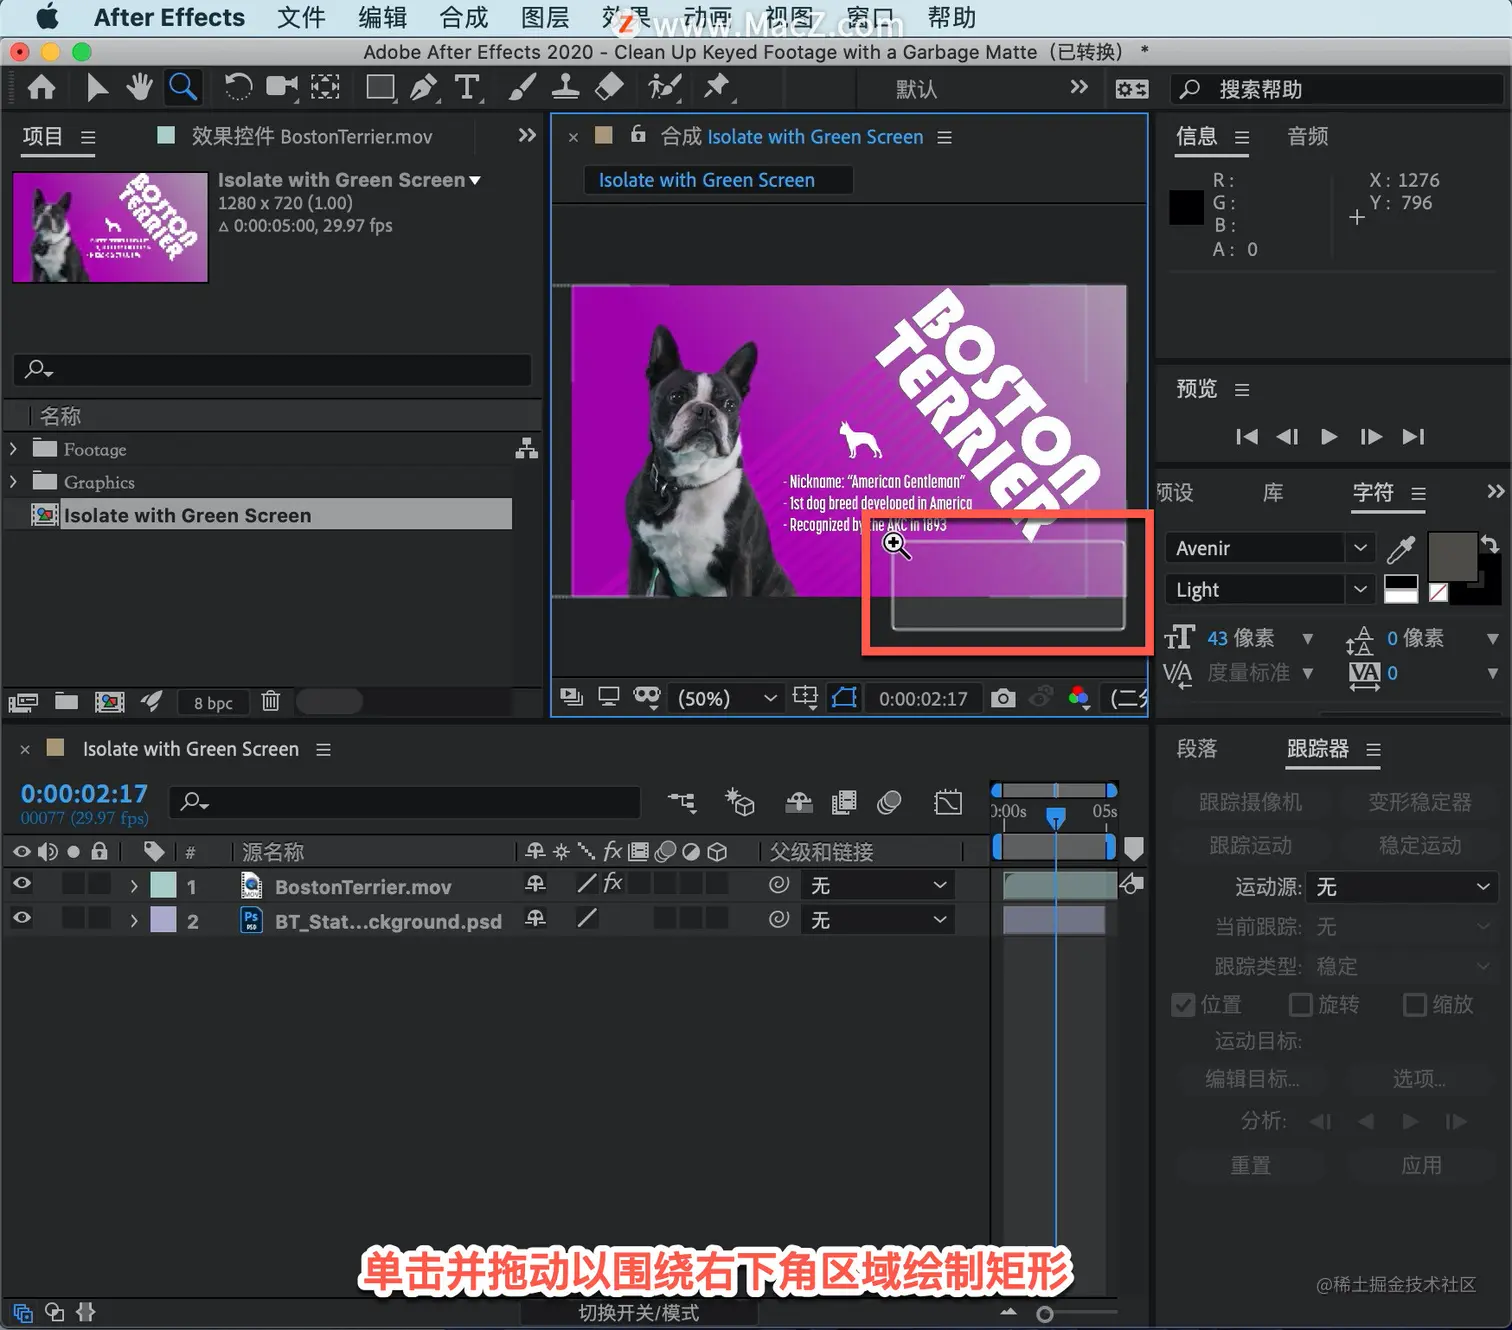The image size is (1512, 1330).
Task: Click the eyedropper in Character panel
Action: point(1401,548)
